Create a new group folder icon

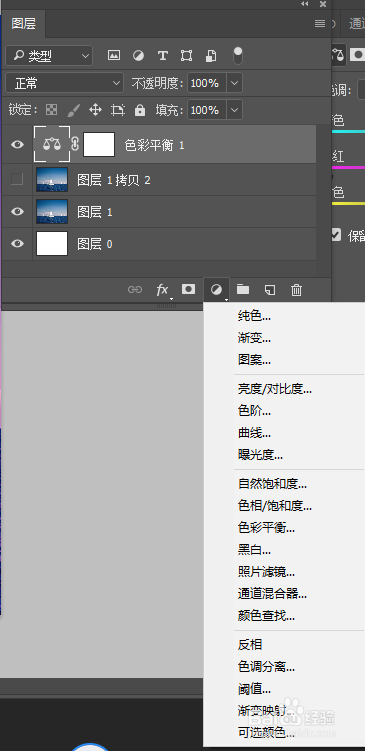(x=243, y=289)
